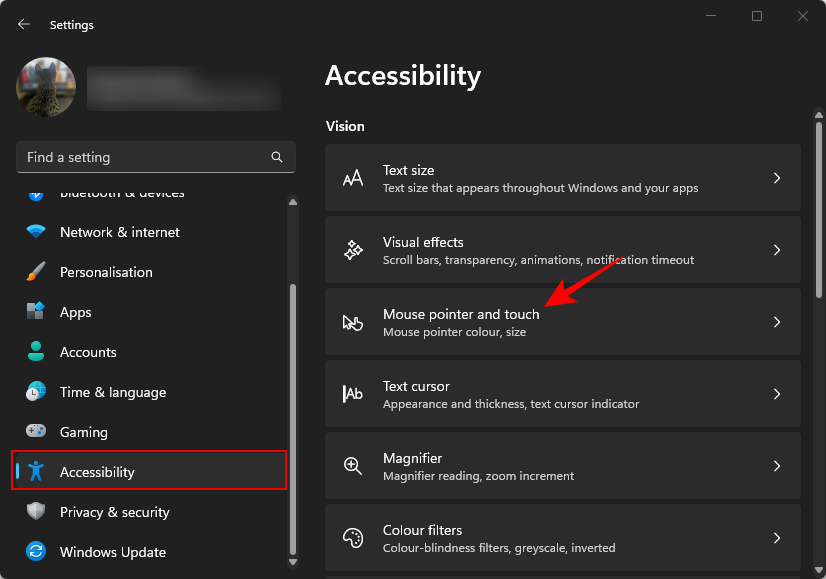Screen dimensions: 826x579
Task: Minimize the Settings window
Action: pyautogui.click(x=711, y=16)
